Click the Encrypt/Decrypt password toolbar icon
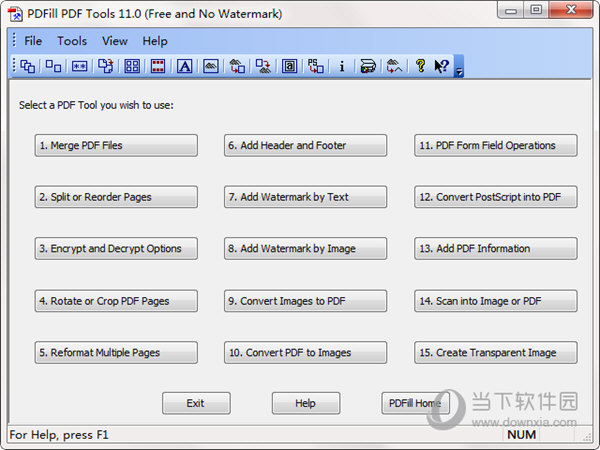 pos(80,66)
